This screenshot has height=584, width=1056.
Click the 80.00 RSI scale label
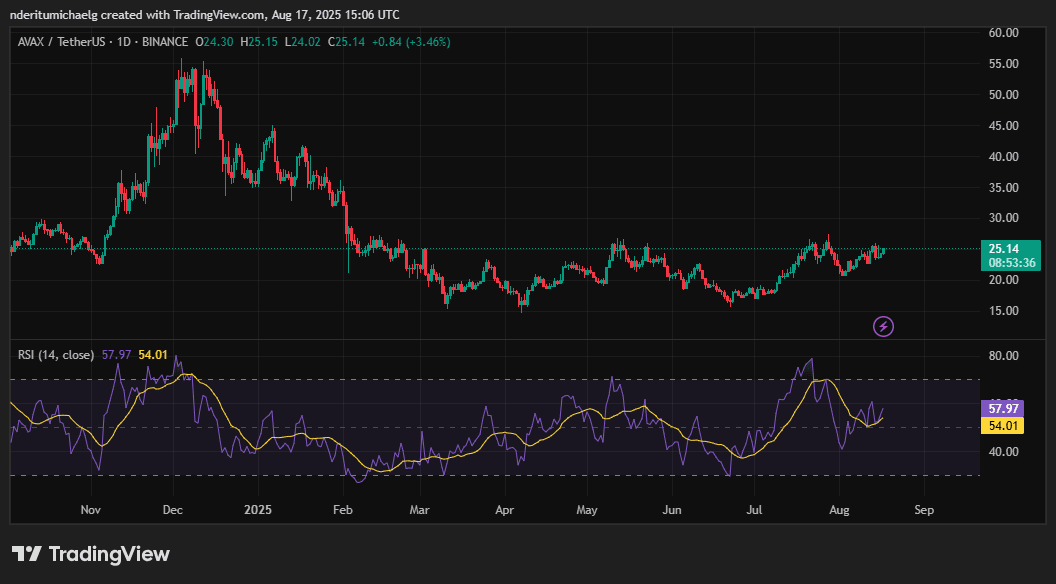(1003, 356)
